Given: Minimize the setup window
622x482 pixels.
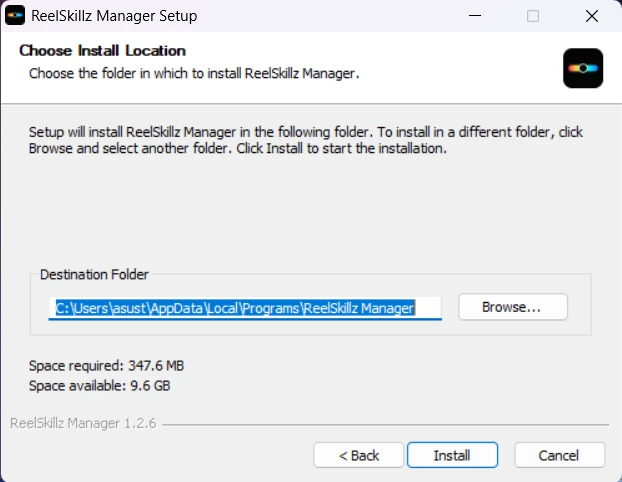Looking at the screenshot, I should [475, 16].
